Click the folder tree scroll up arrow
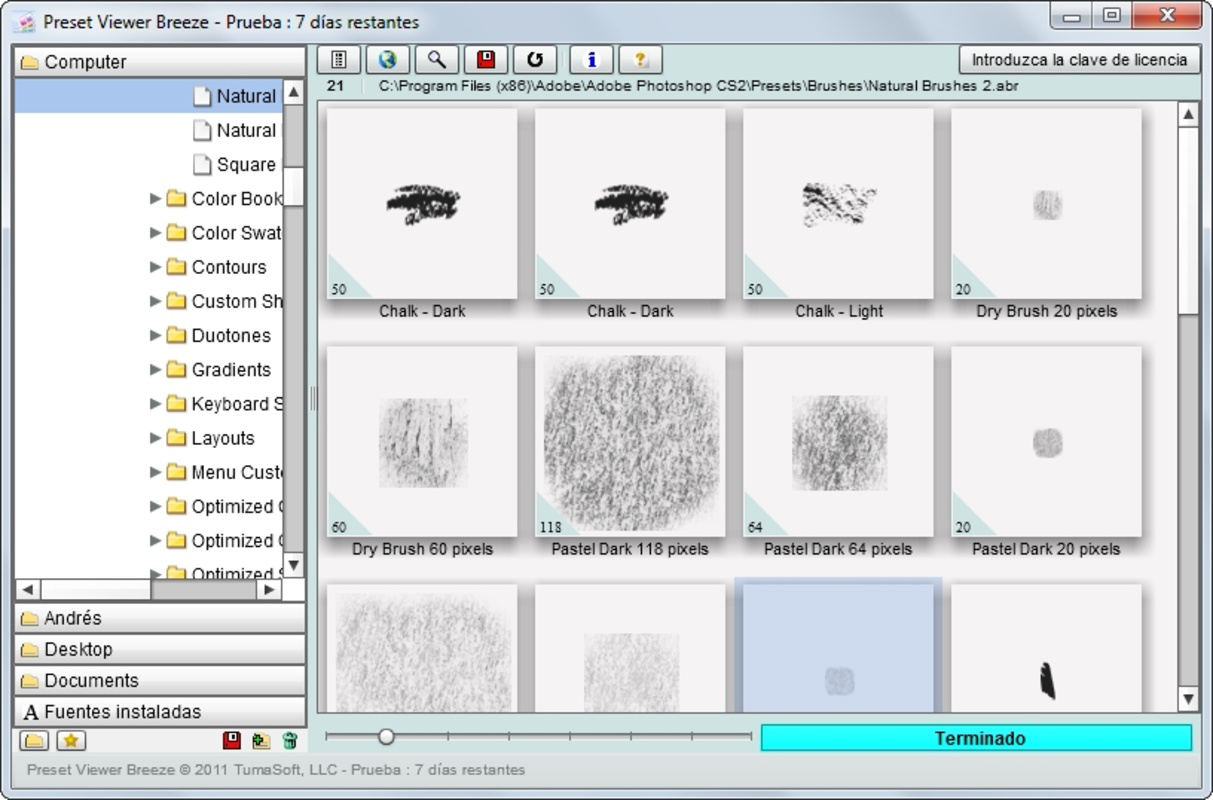The width and height of the screenshot is (1213, 800). (294, 92)
